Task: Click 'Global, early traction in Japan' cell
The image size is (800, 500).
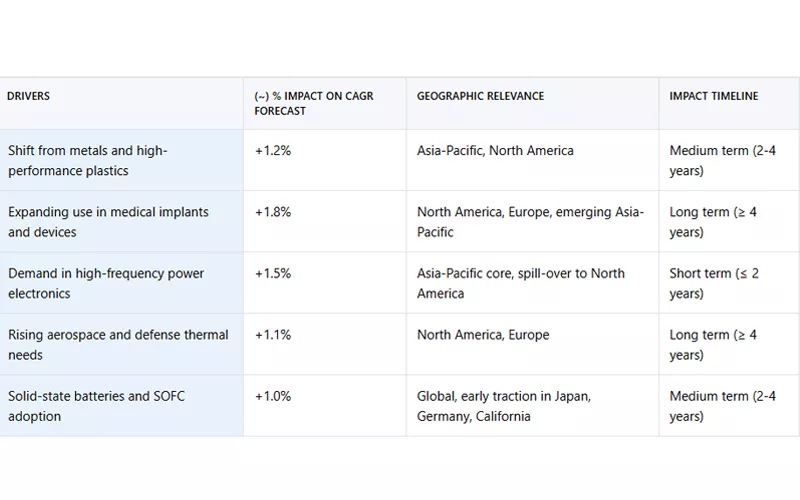Action: [503, 406]
